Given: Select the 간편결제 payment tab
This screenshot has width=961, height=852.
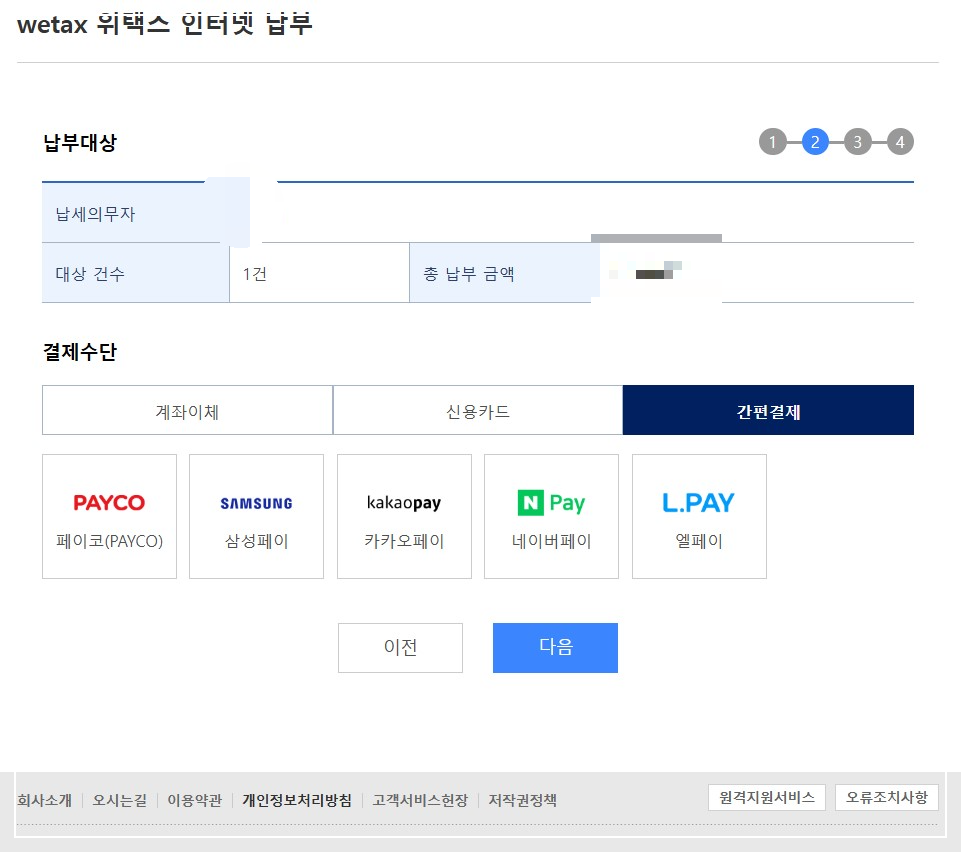Looking at the screenshot, I should pos(767,409).
